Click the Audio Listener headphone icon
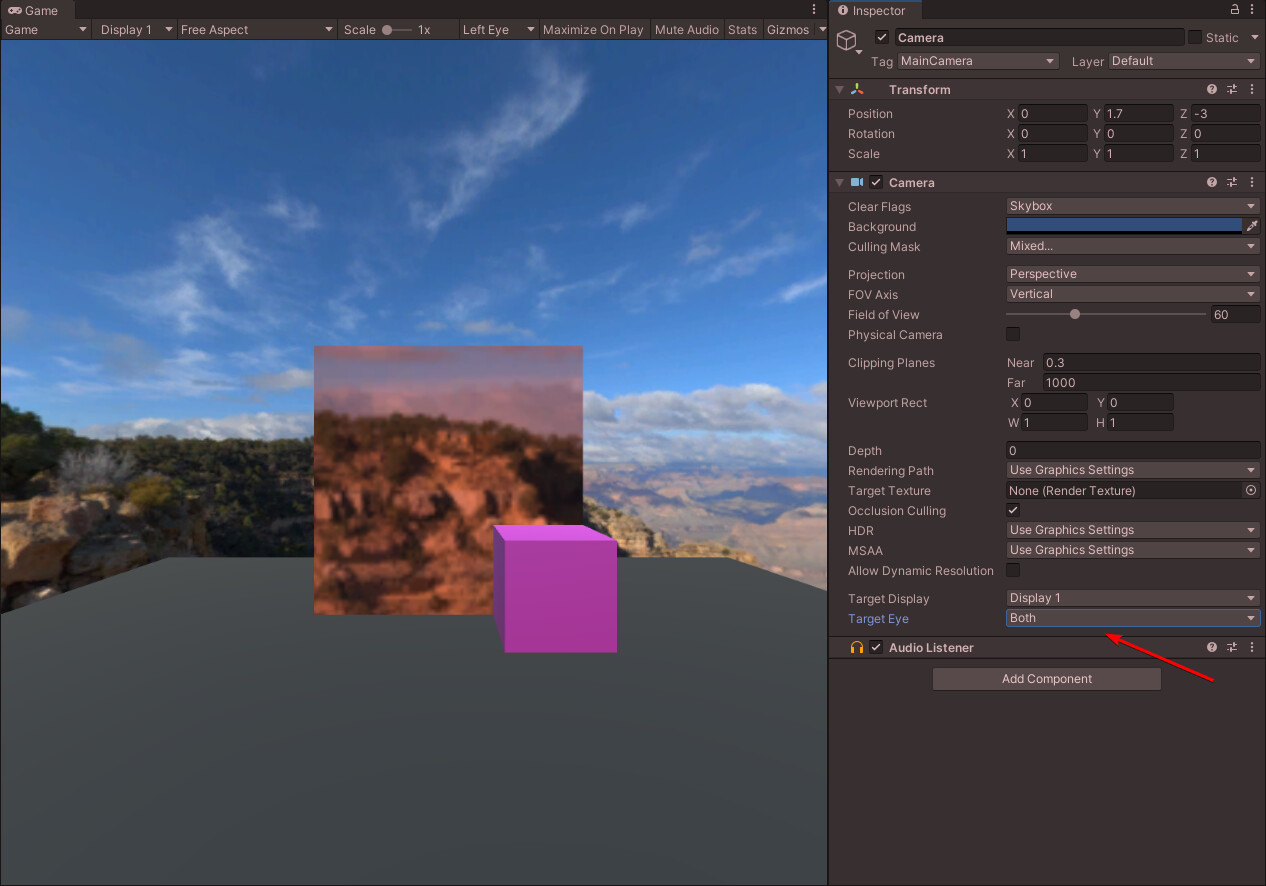The image size is (1266, 886). [x=856, y=647]
